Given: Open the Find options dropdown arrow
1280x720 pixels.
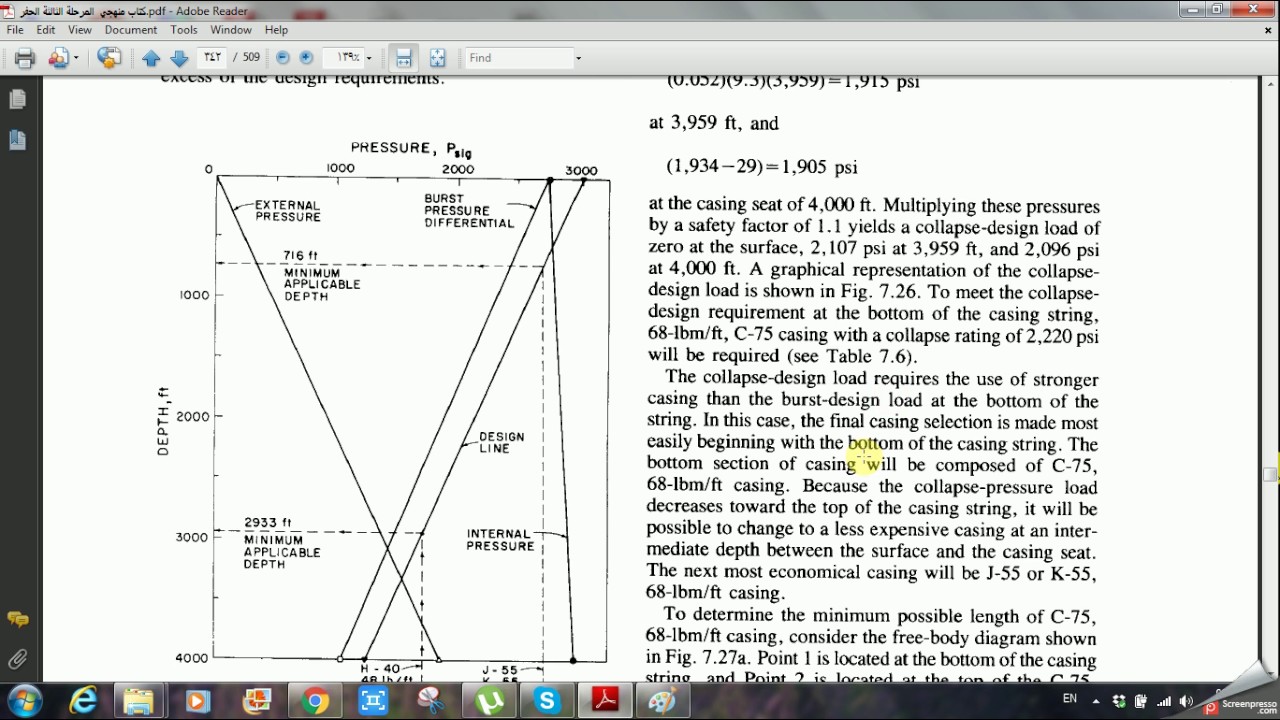Looking at the screenshot, I should [578, 58].
